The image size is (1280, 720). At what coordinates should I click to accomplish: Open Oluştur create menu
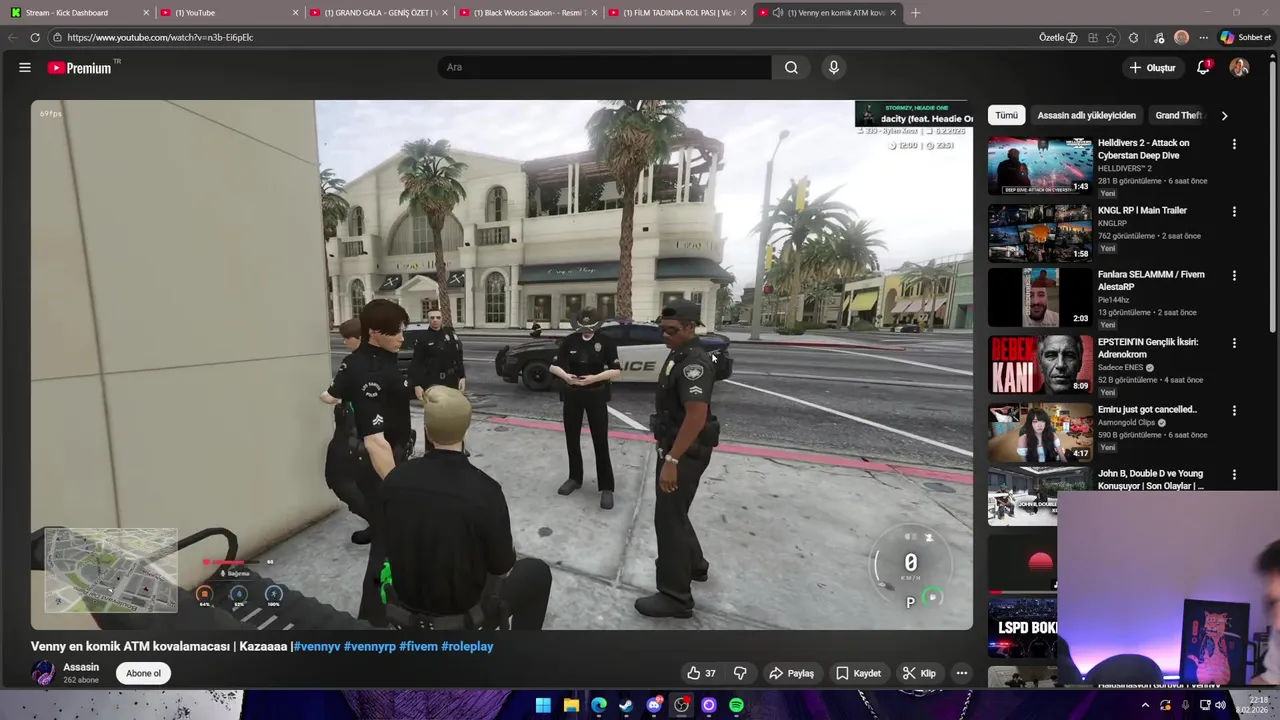pyautogui.click(x=1152, y=67)
